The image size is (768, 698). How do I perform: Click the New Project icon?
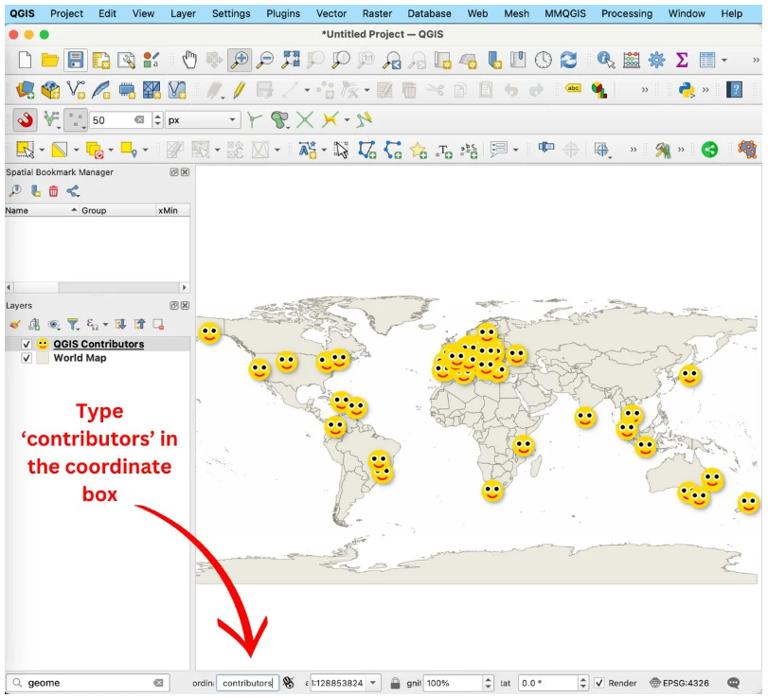click(24, 60)
